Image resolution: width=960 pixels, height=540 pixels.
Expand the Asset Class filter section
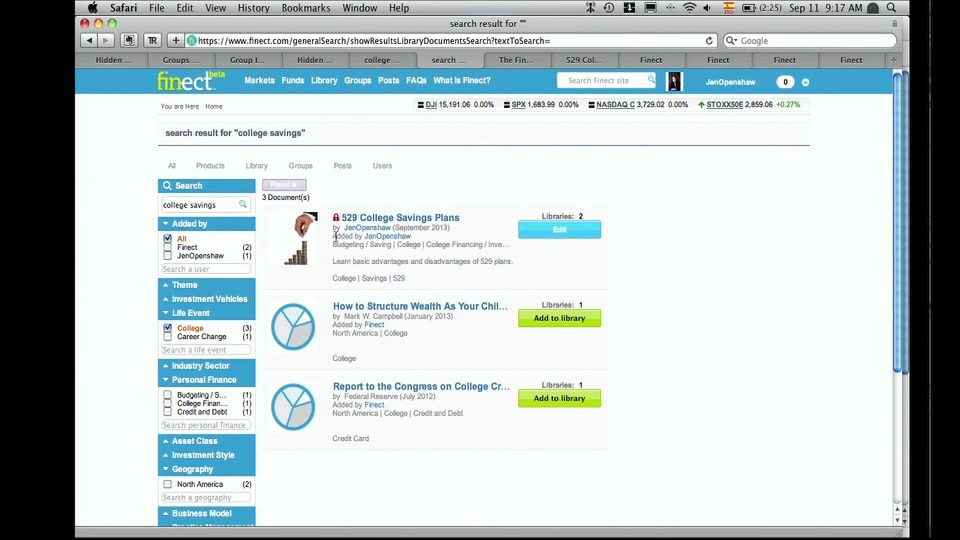coord(206,441)
